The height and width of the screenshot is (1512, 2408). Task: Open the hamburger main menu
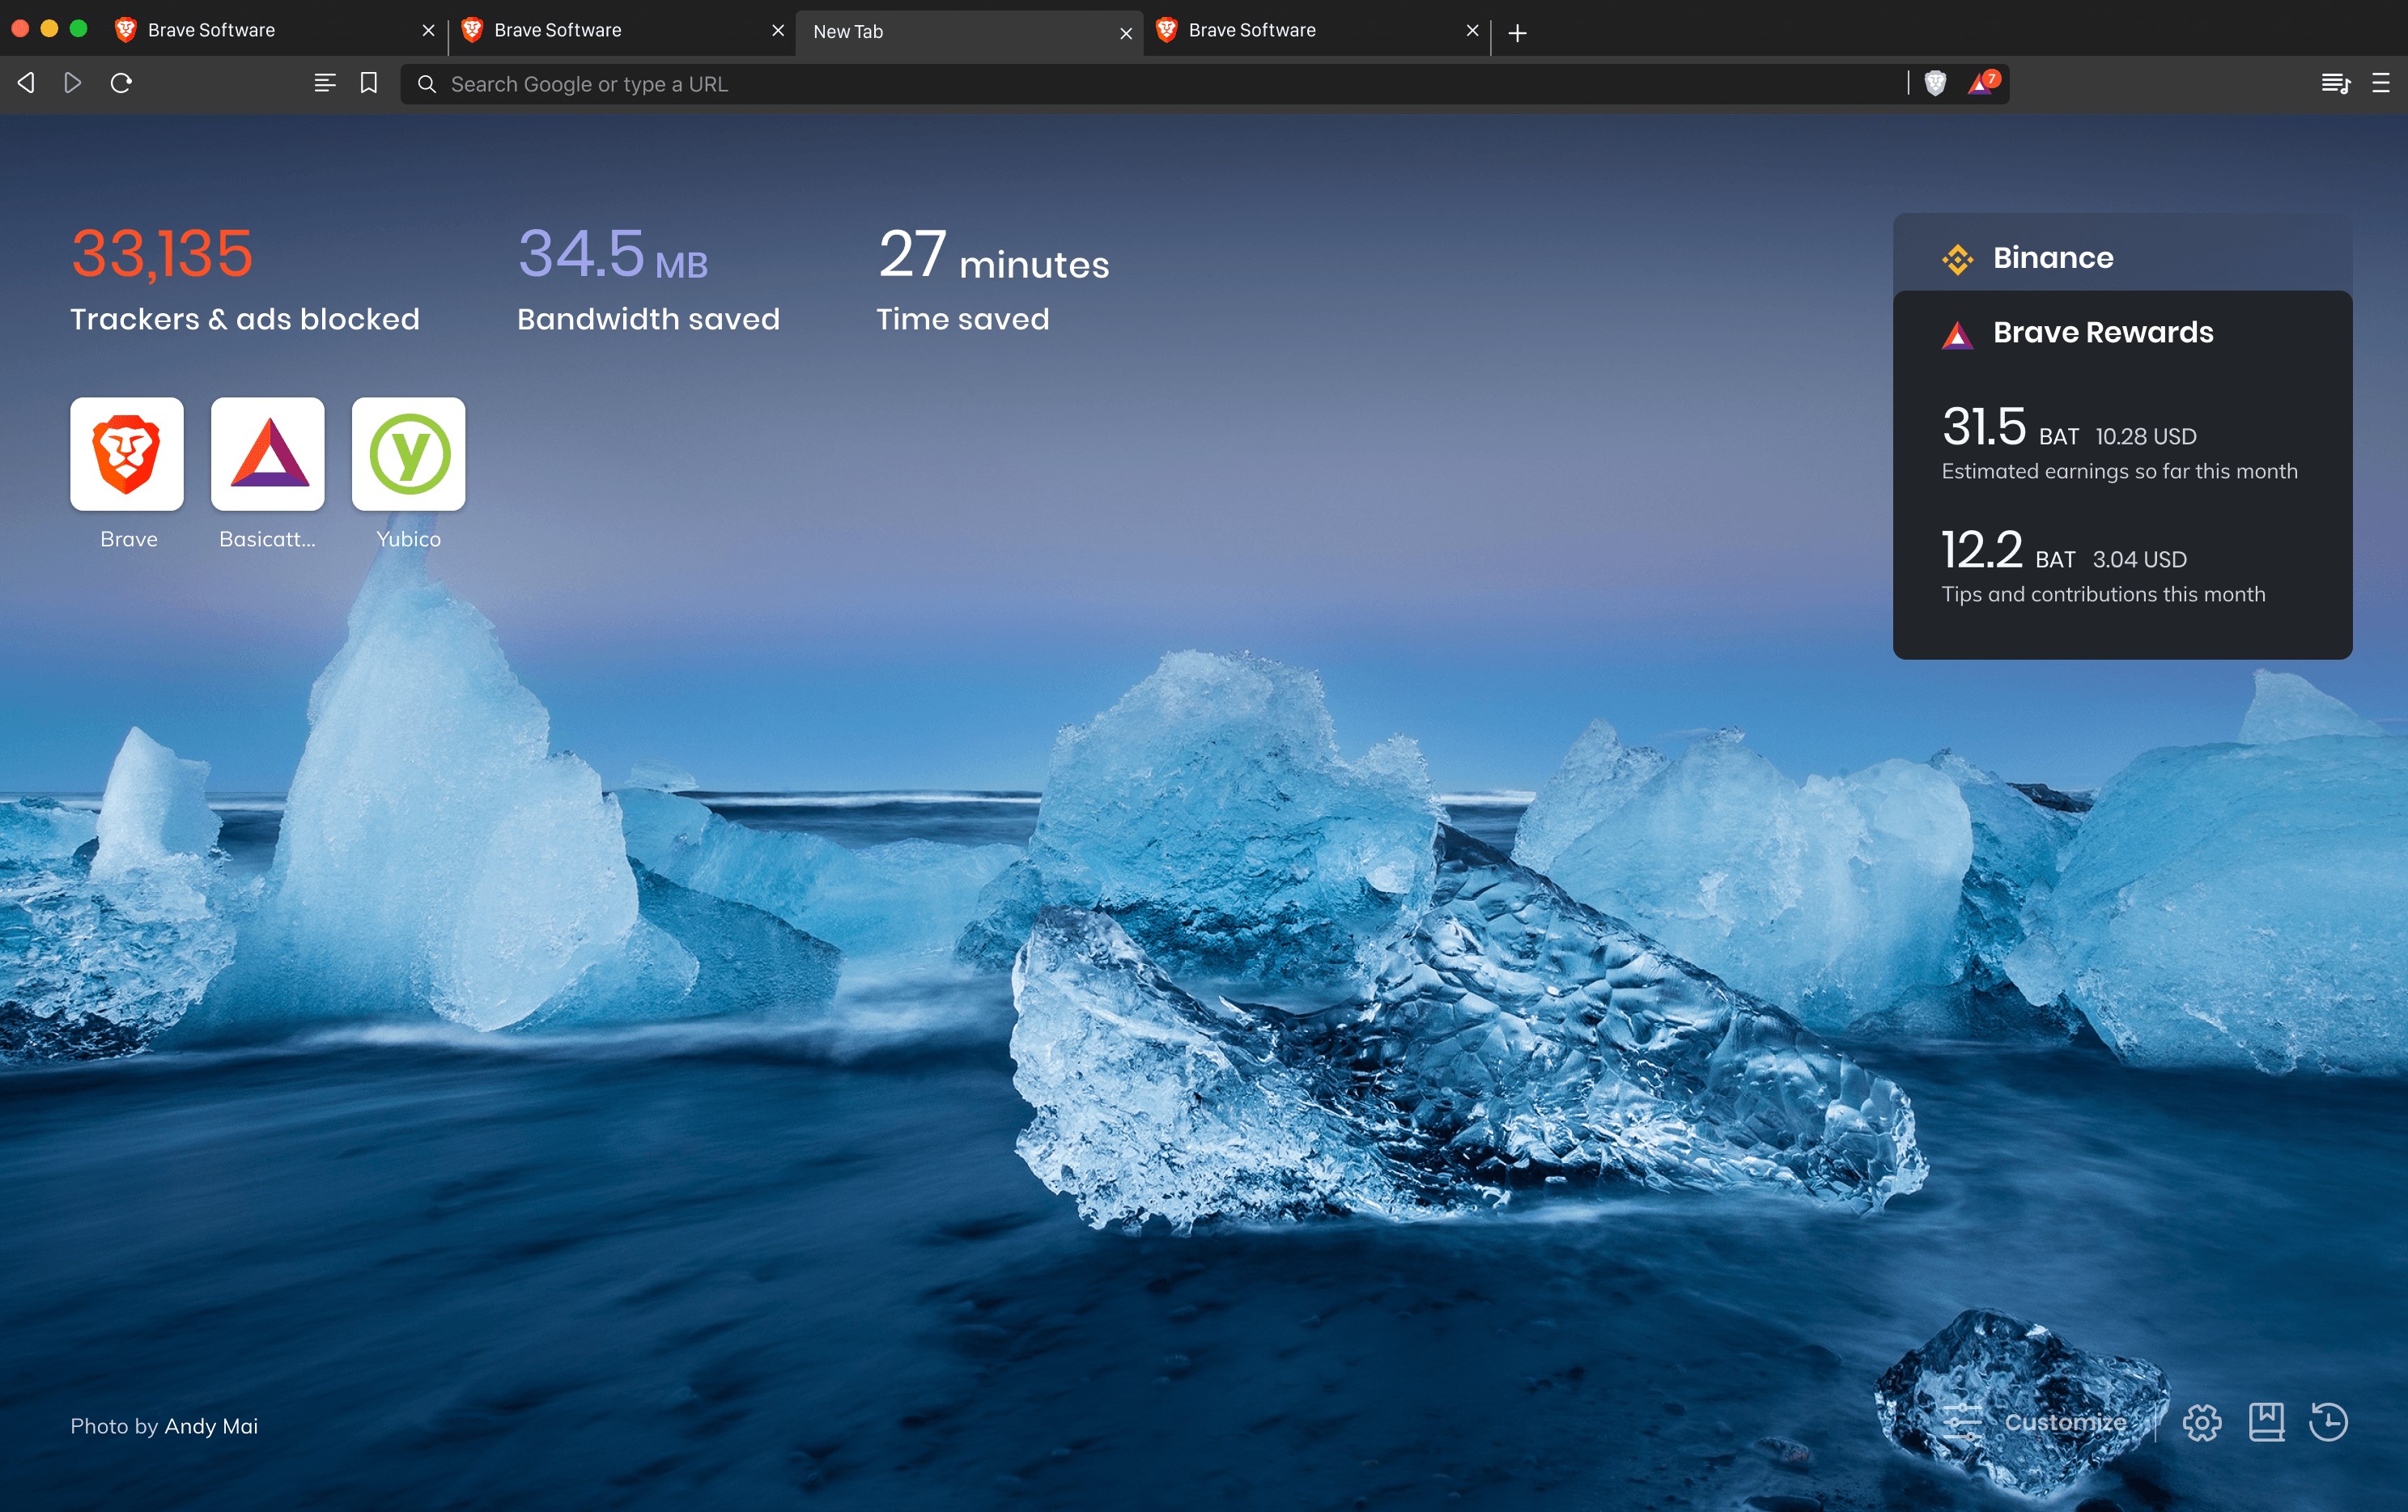2381,83
